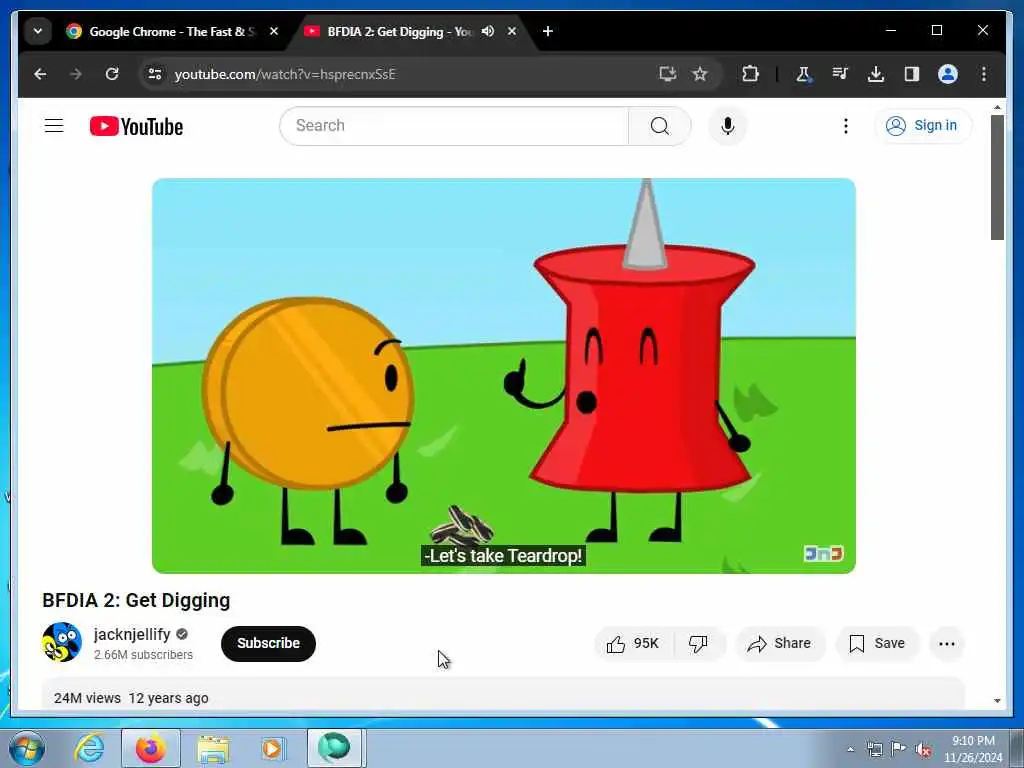The width and height of the screenshot is (1024, 768).
Task: Show hidden system tray icons
Action: (850, 750)
